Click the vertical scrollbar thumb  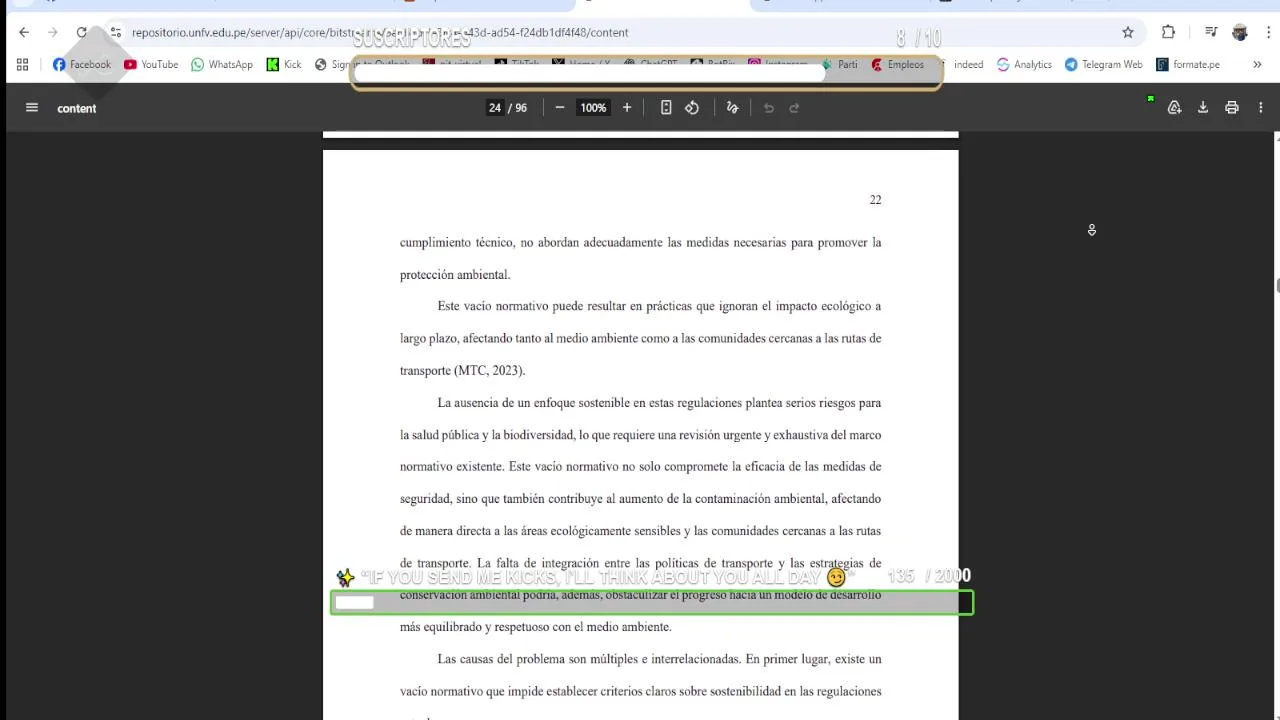(1277, 285)
